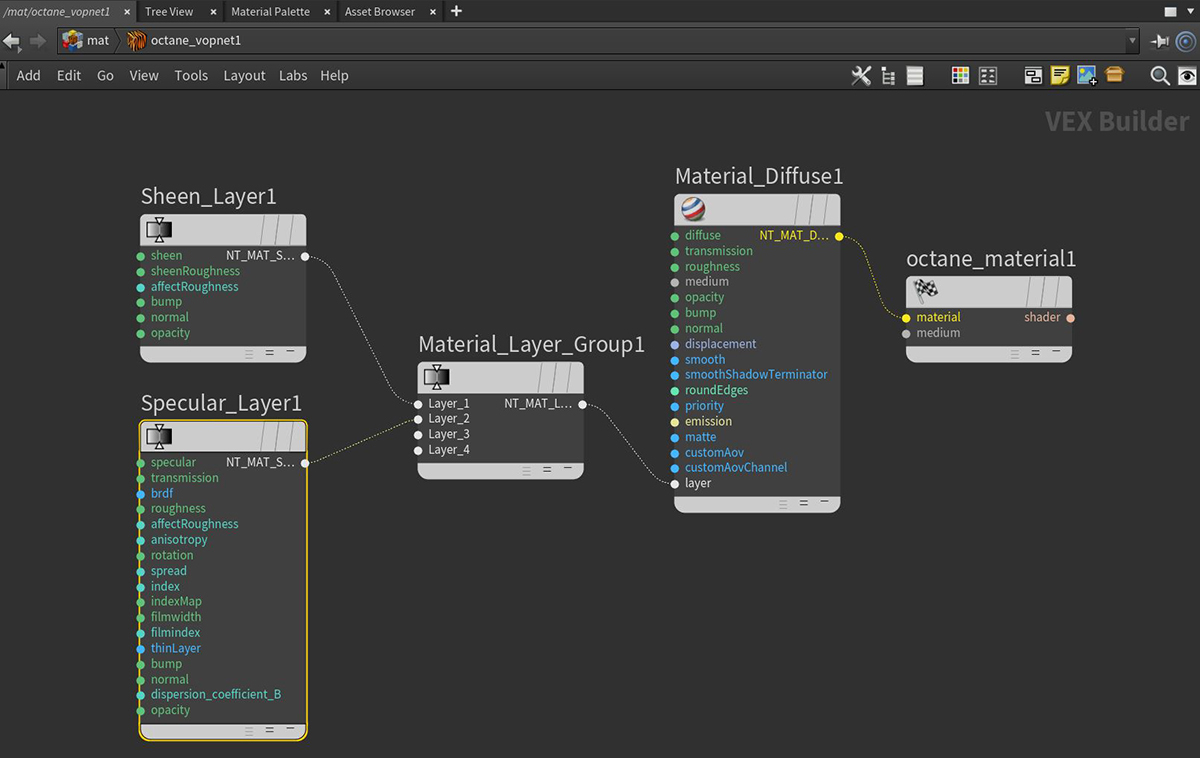Toggle the pin pane icon
Viewport: 1200px width, 758px height.
coord(1160,41)
